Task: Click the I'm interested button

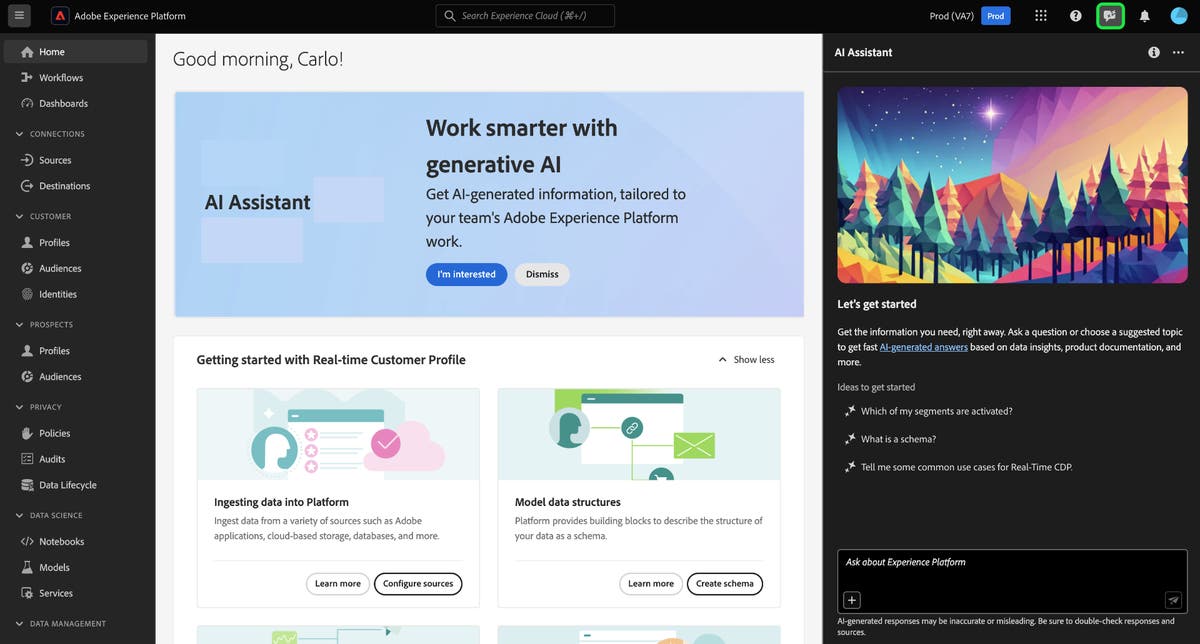Action: 466,274
